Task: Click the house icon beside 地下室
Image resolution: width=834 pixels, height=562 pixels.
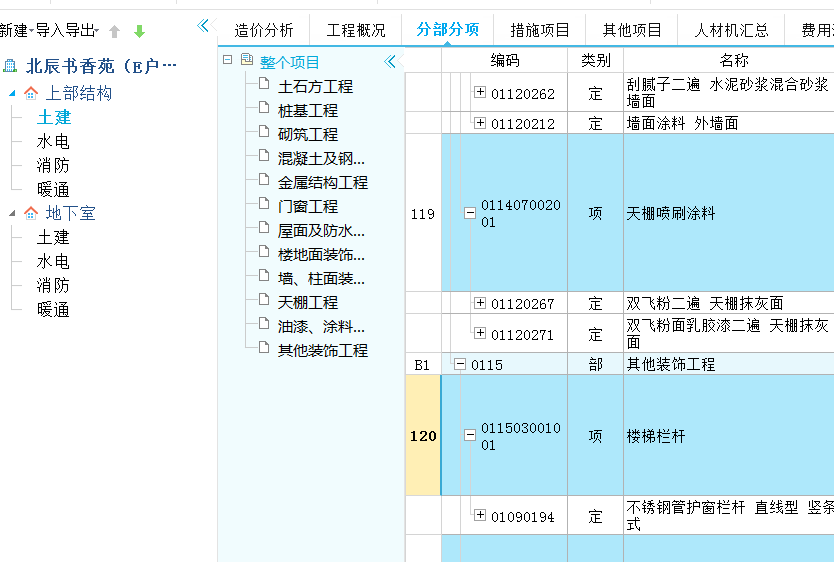Action: tap(31, 214)
